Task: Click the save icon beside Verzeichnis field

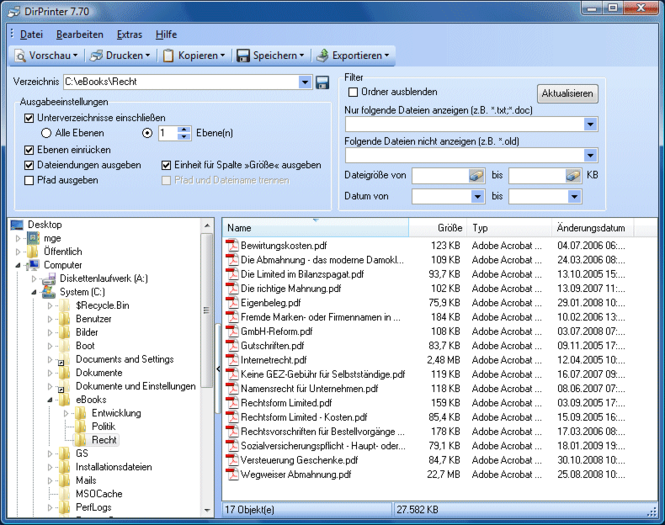Action: pyautogui.click(x=322, y=82)
